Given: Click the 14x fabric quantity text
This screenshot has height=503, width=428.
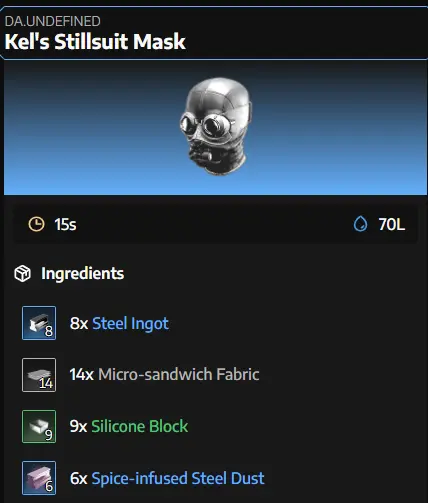Looking at the screenshot, I should (x=82, y=374).
